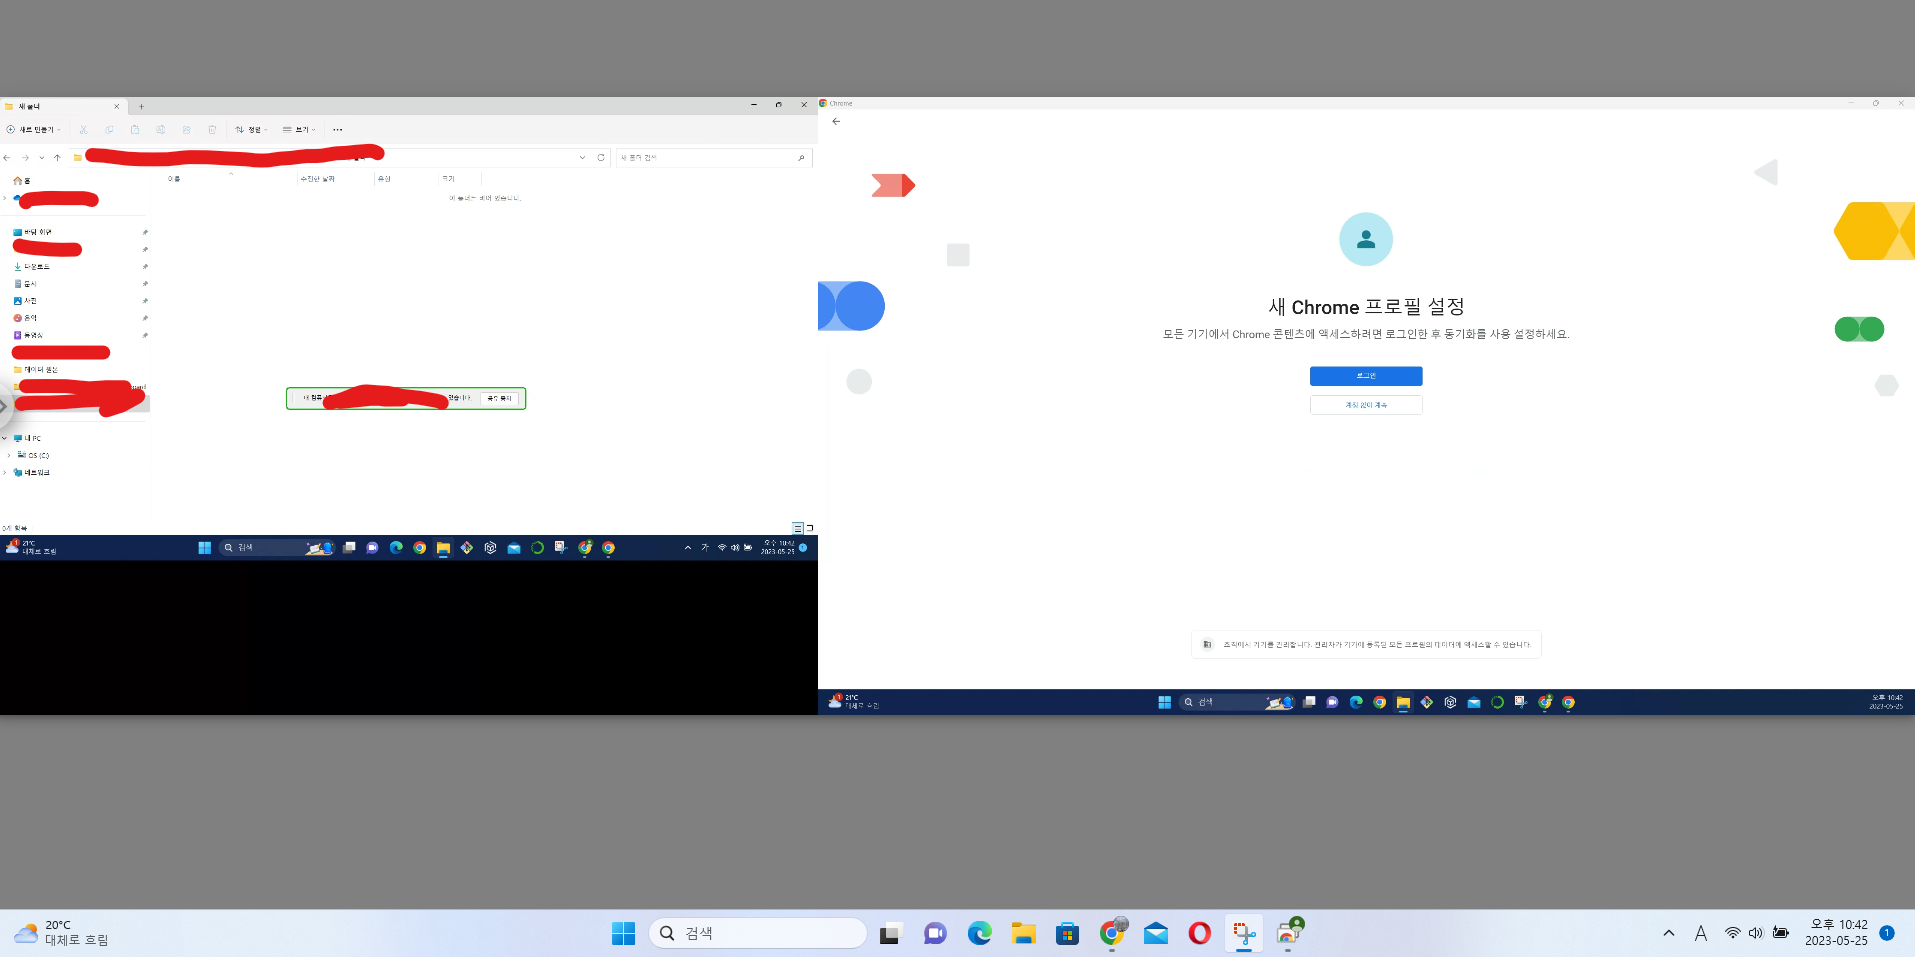Click the up-one-level arrow in File Explorer
Screen dimensions: 1915x957
tap(57, 157)
